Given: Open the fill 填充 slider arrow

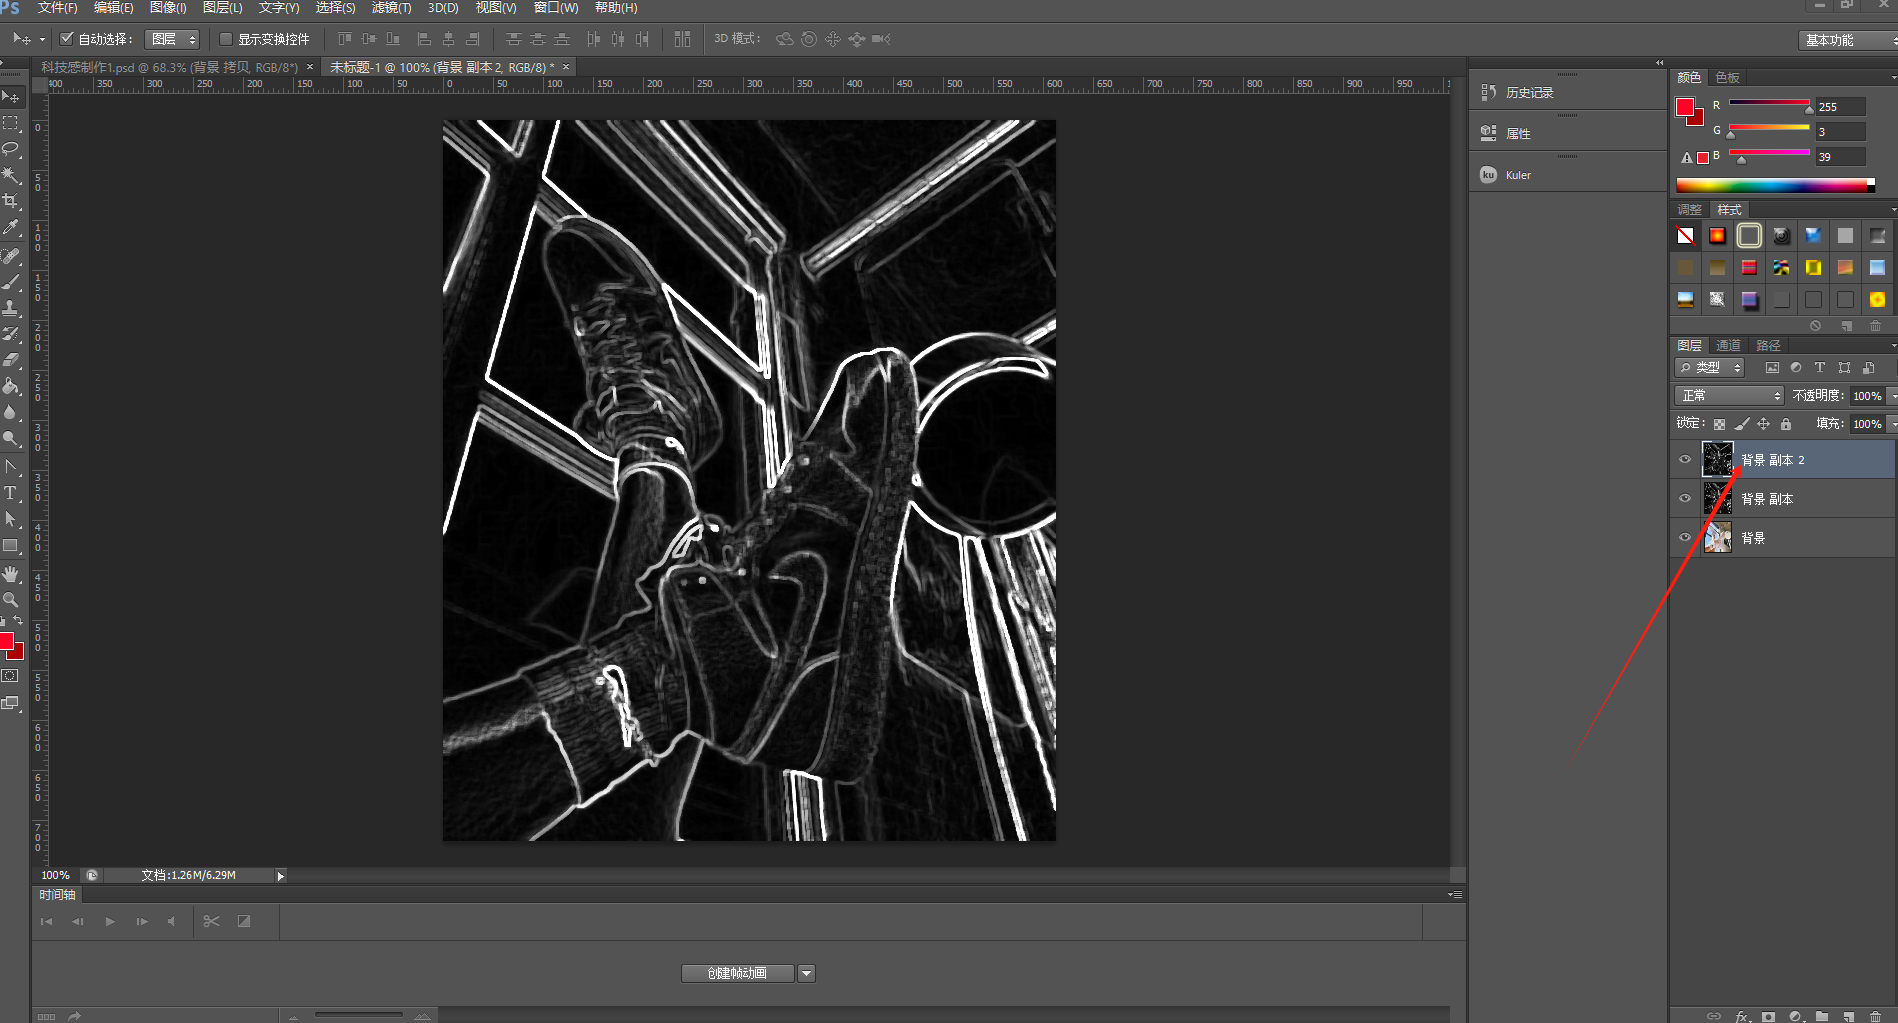Looking at the screenshot, I should click(1892, 424).
